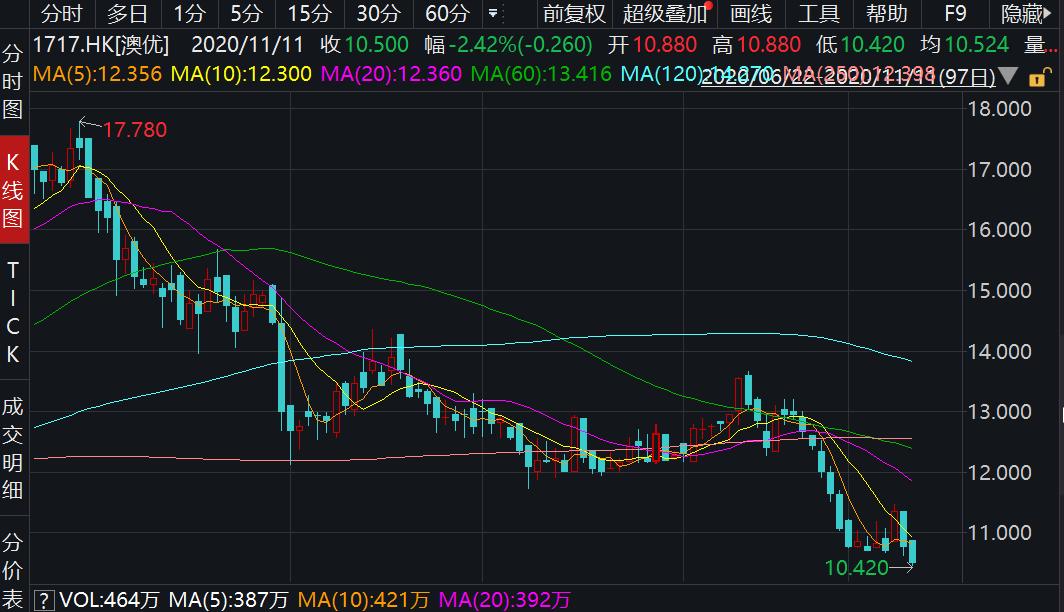1064x612 pixels.
Task: Open the TICK sidebar tab
Action: pyautogui.click(x=13, y=312)
